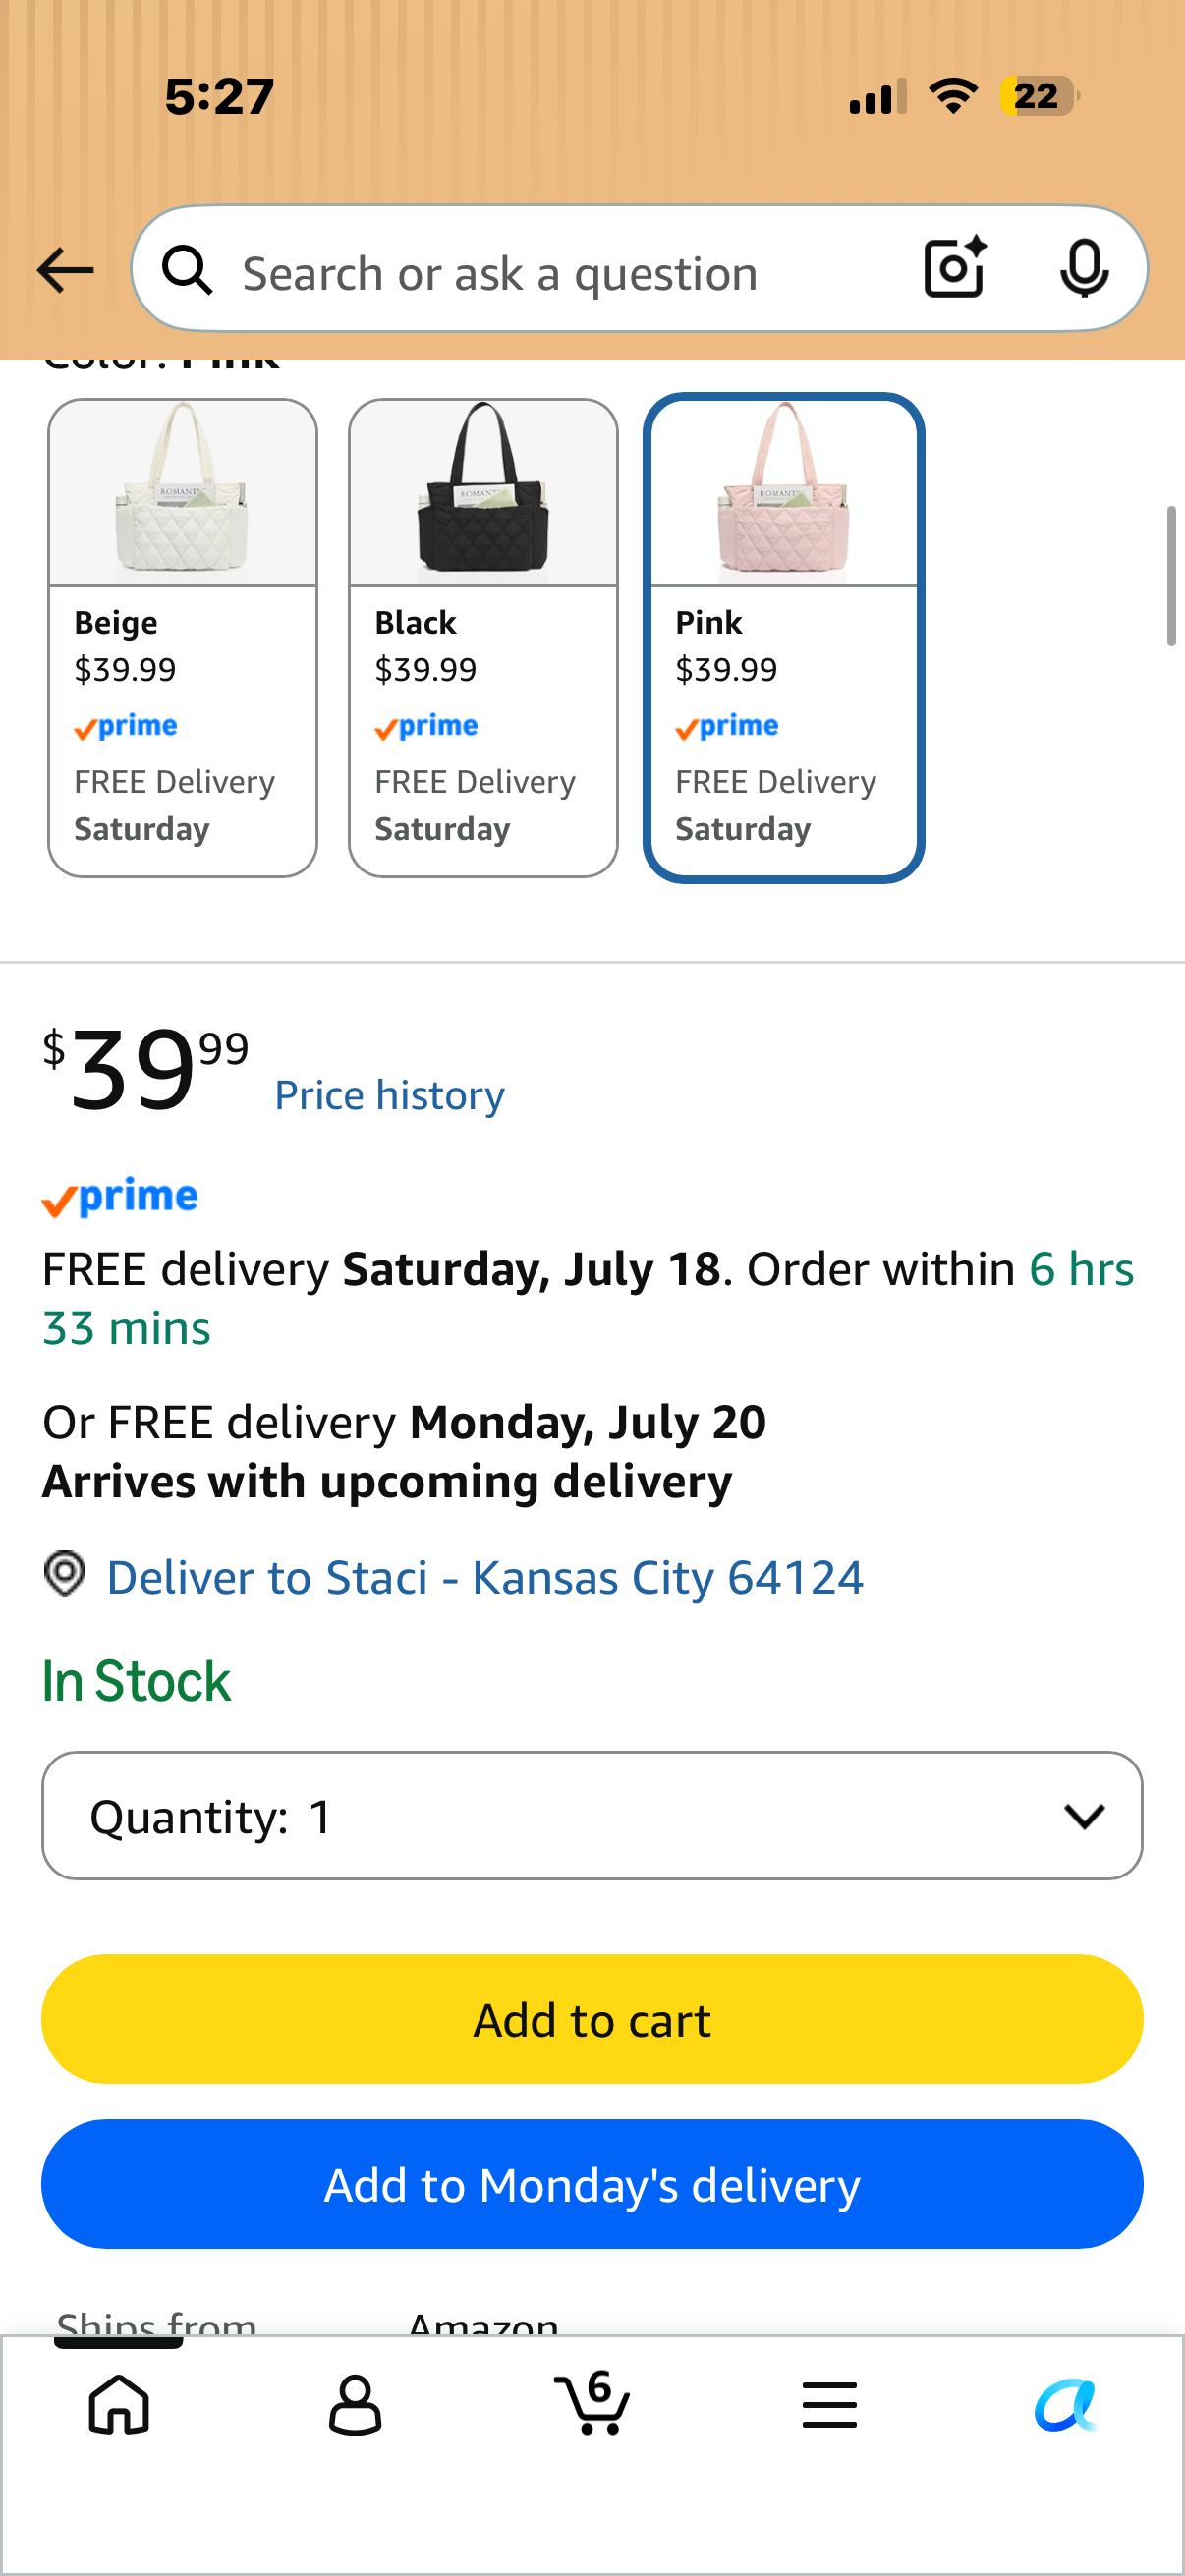Tap the back arrow icon

click(x=65, y=270)
